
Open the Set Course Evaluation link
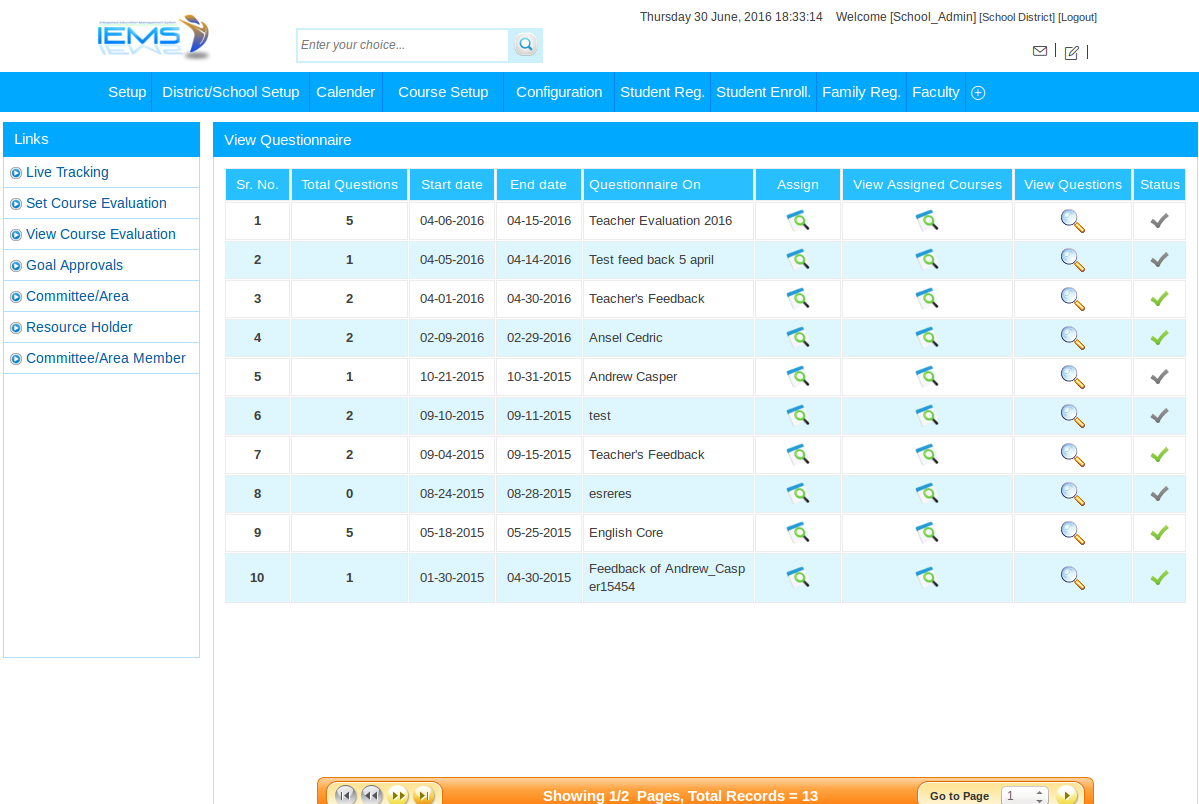96,203
